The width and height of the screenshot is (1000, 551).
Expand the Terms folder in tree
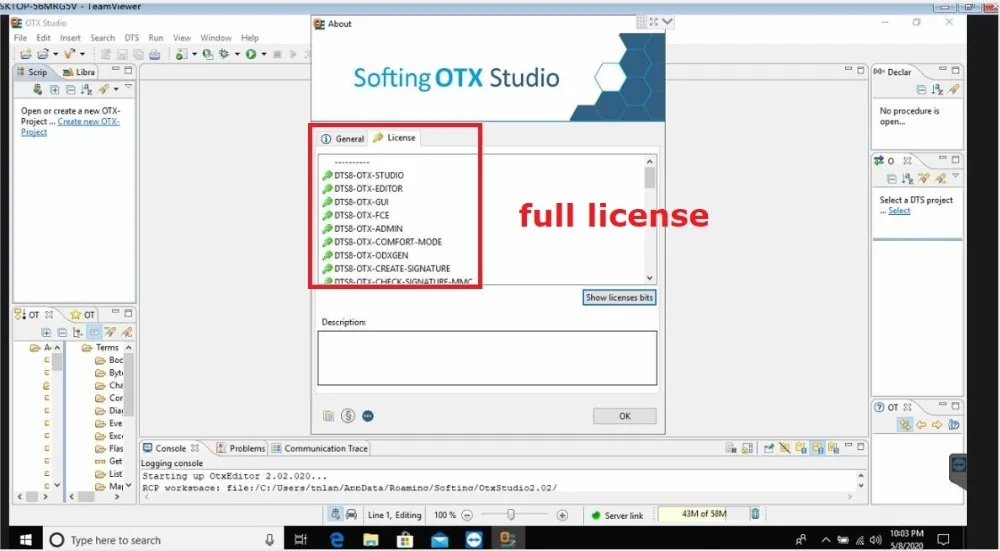tap(101, 348)
